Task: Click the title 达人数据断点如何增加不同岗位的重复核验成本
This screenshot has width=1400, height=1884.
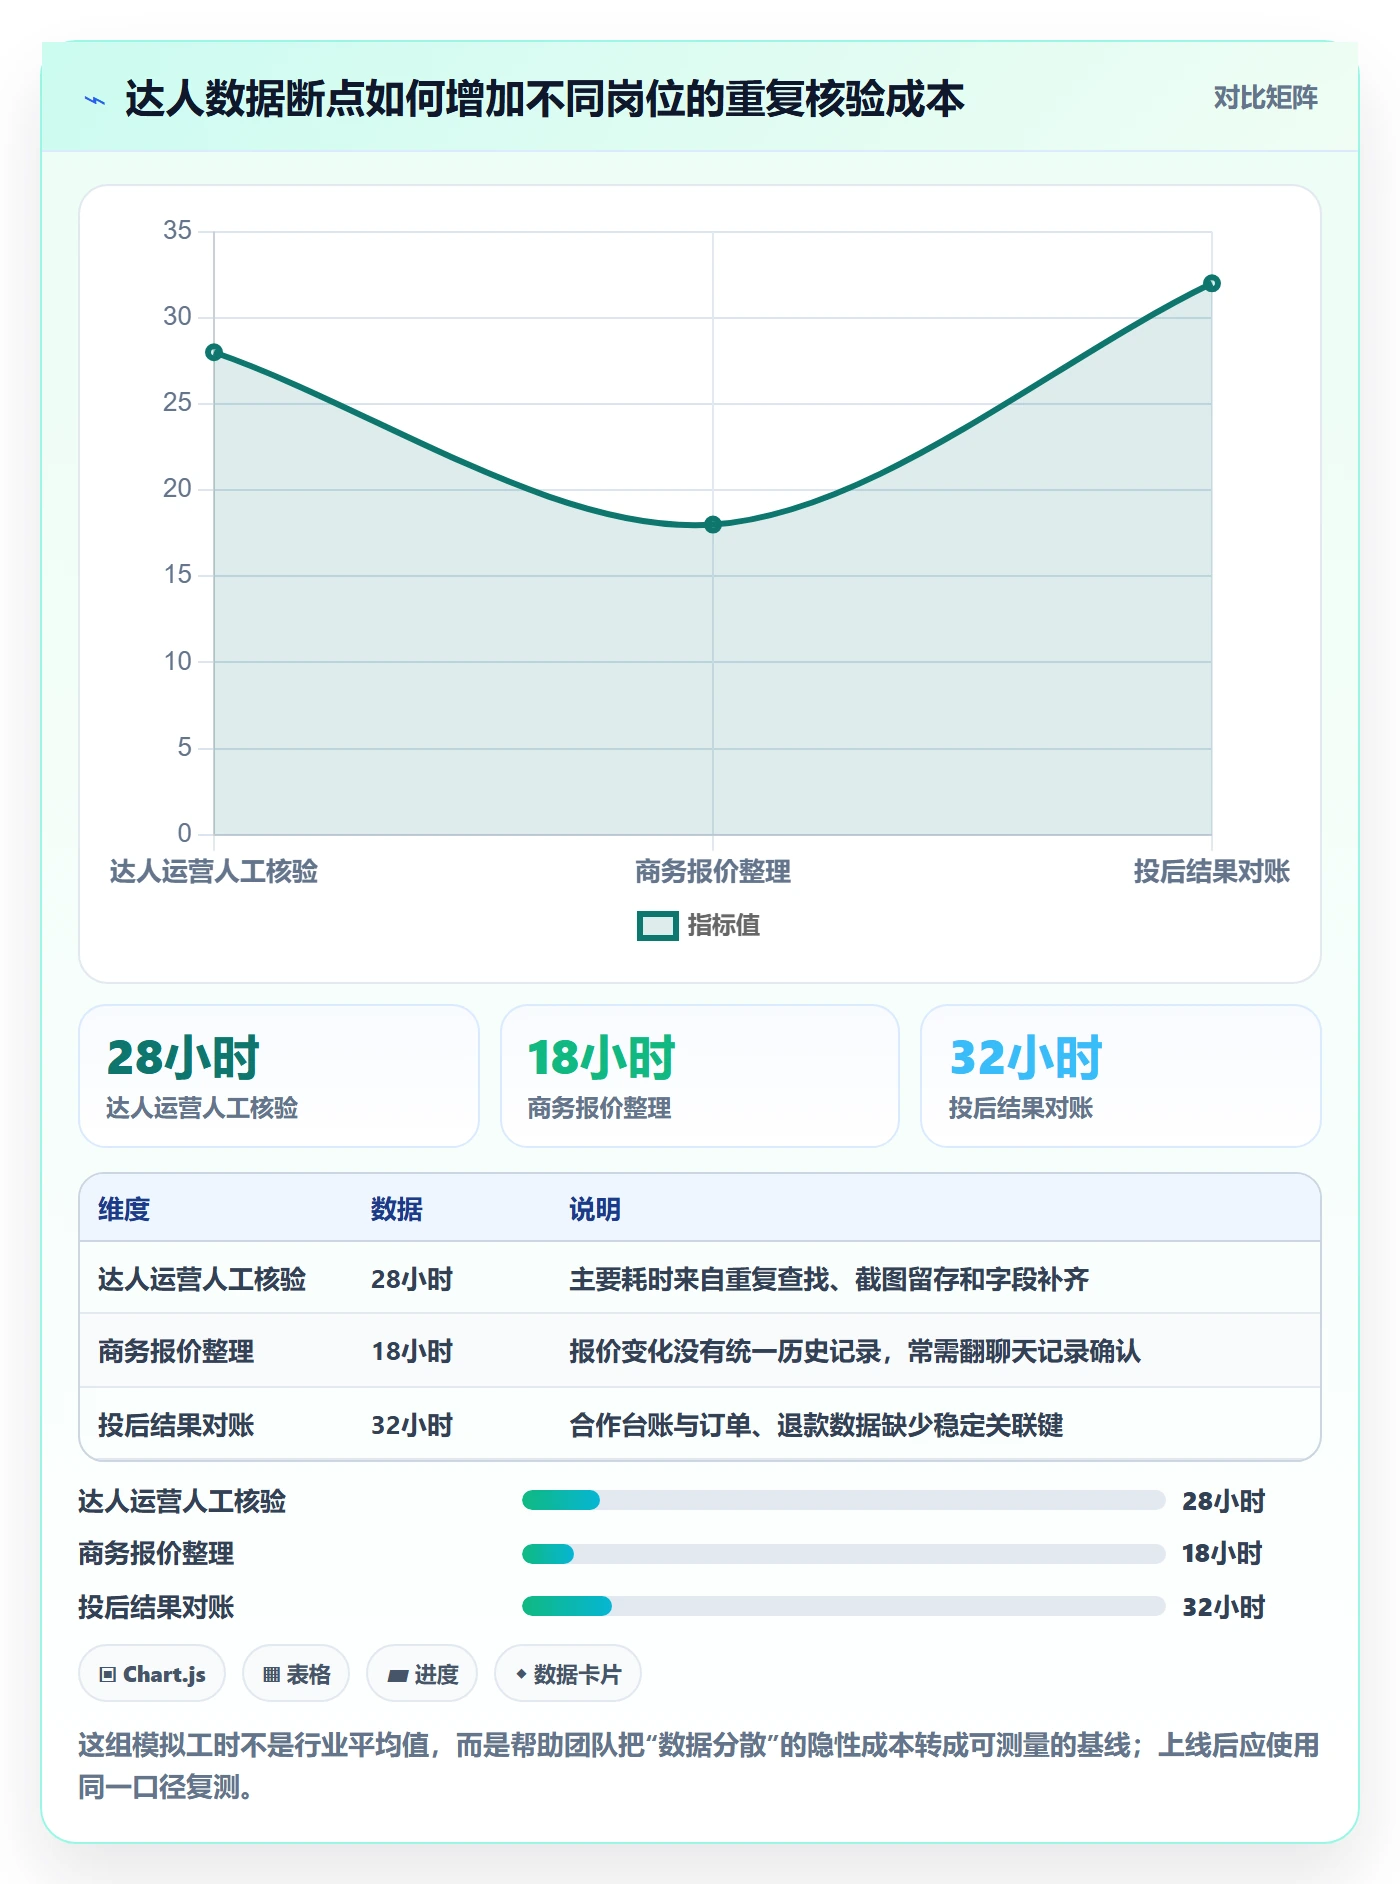Action: [x=544, y=99]
